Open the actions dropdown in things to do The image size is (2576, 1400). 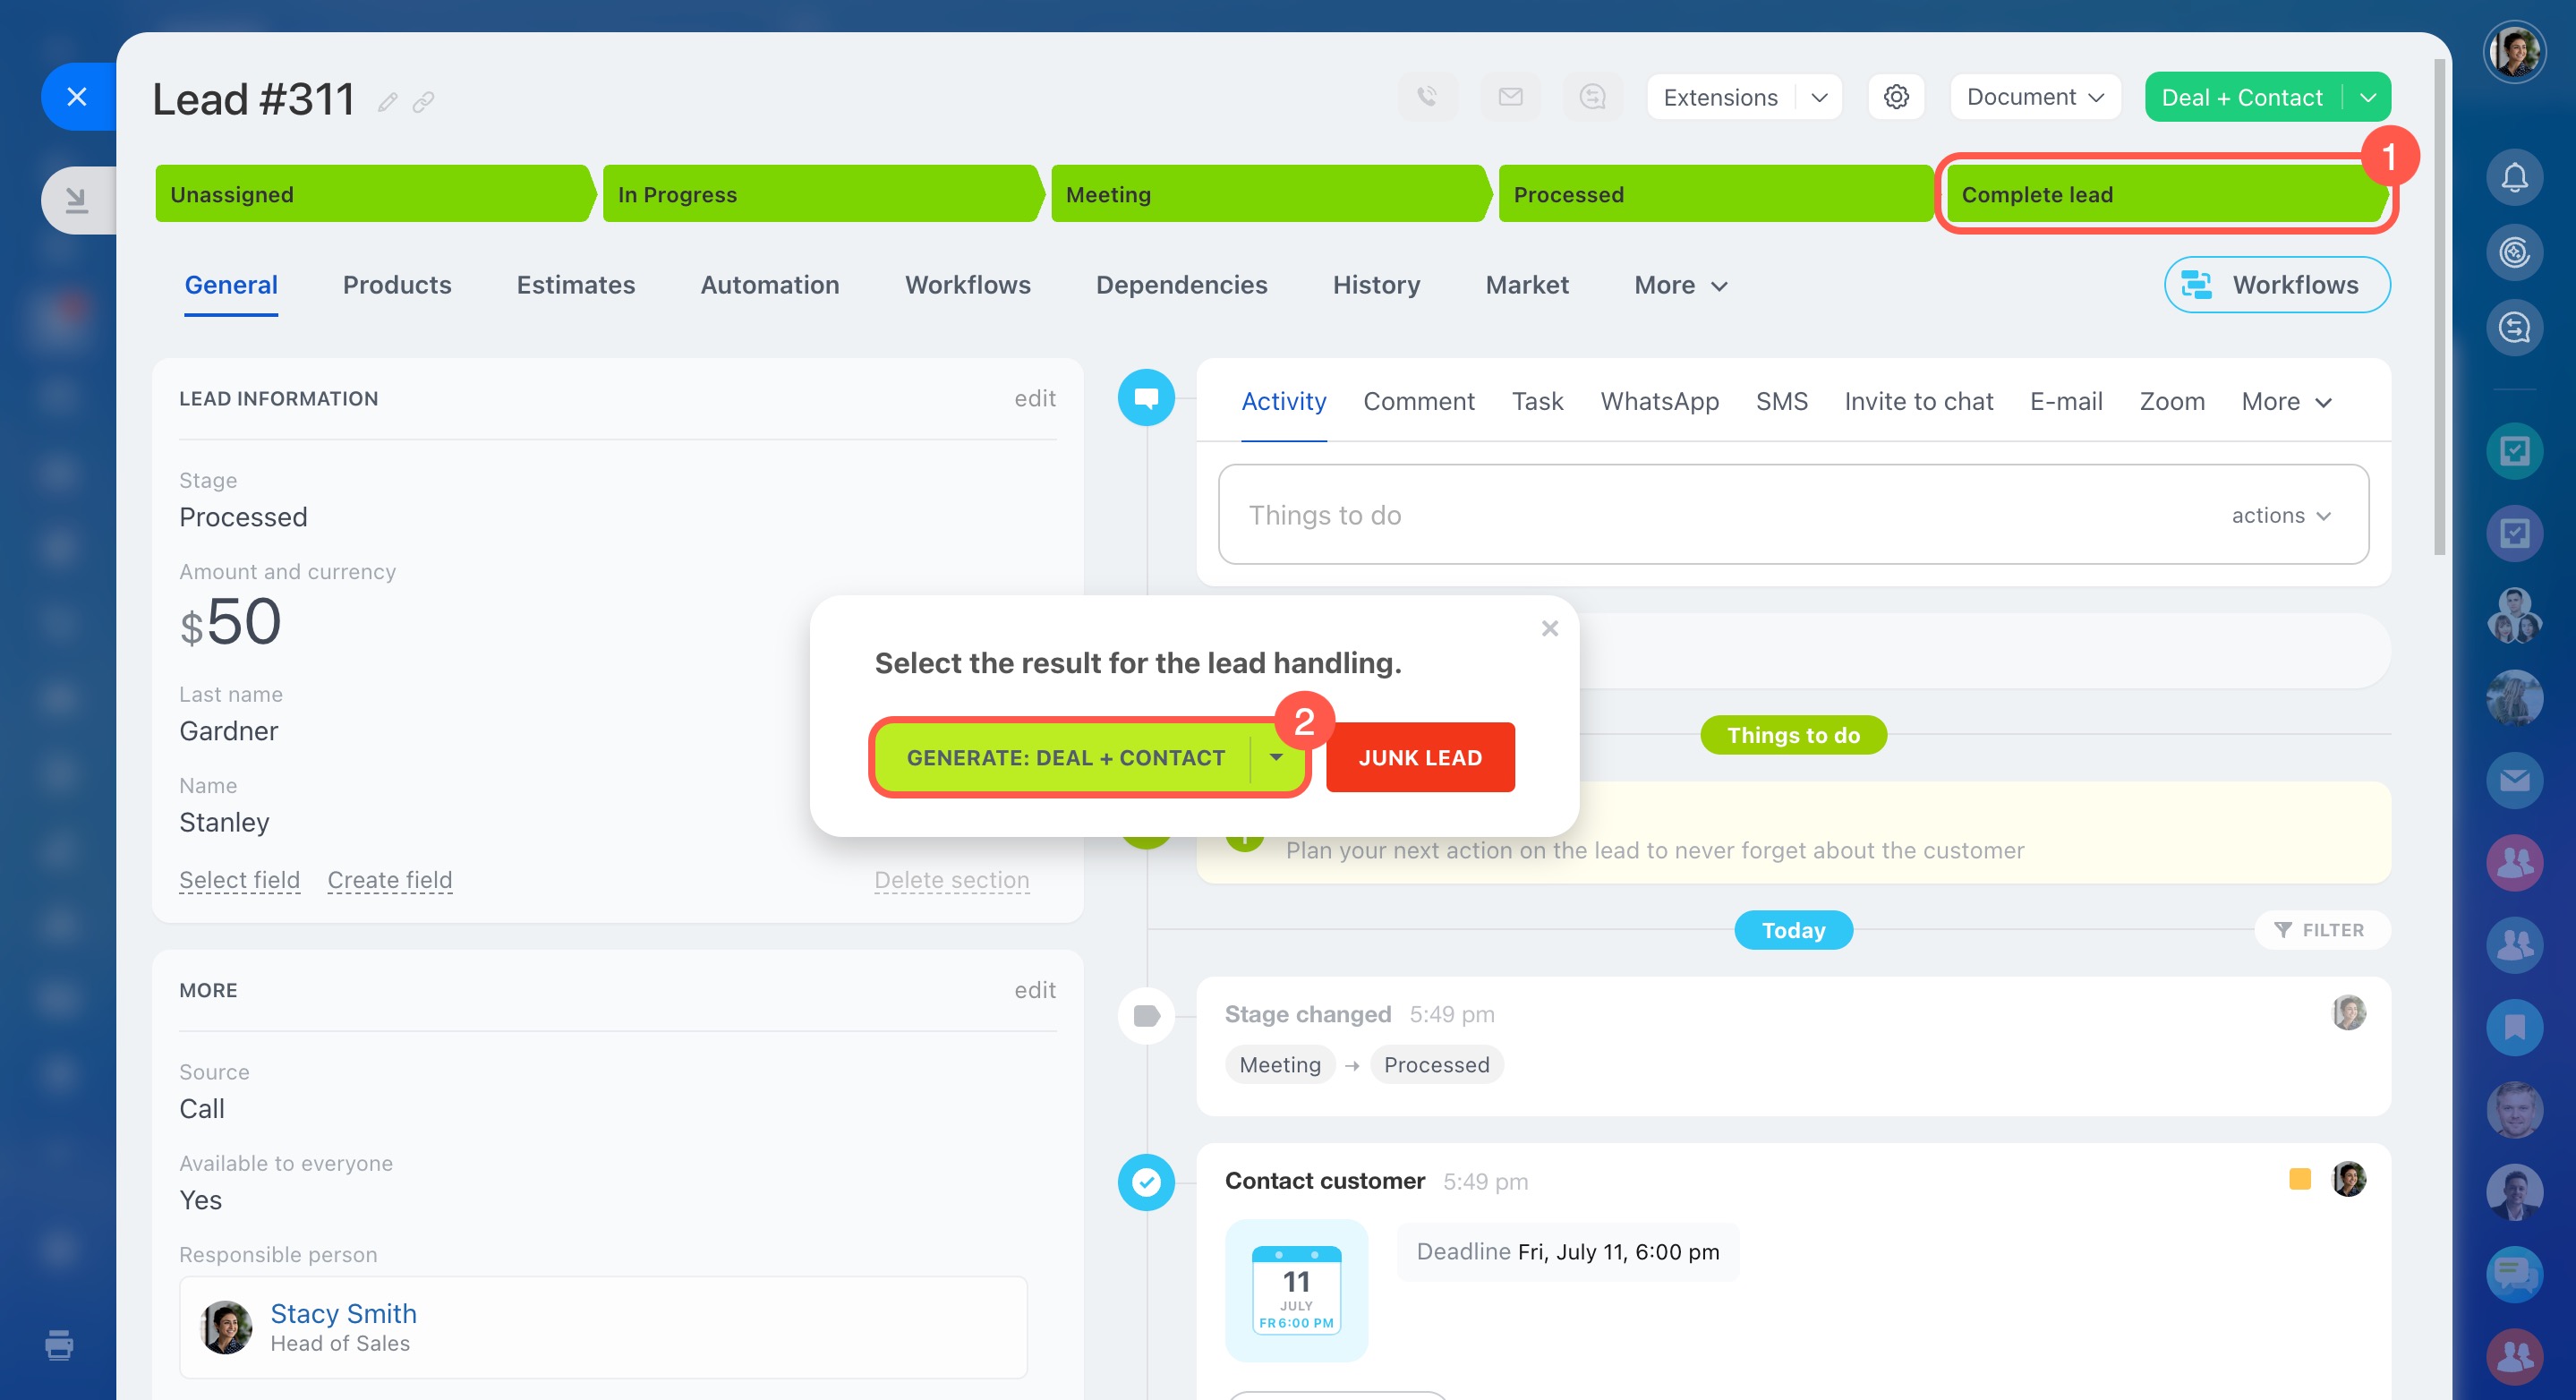pos(2281,515)
